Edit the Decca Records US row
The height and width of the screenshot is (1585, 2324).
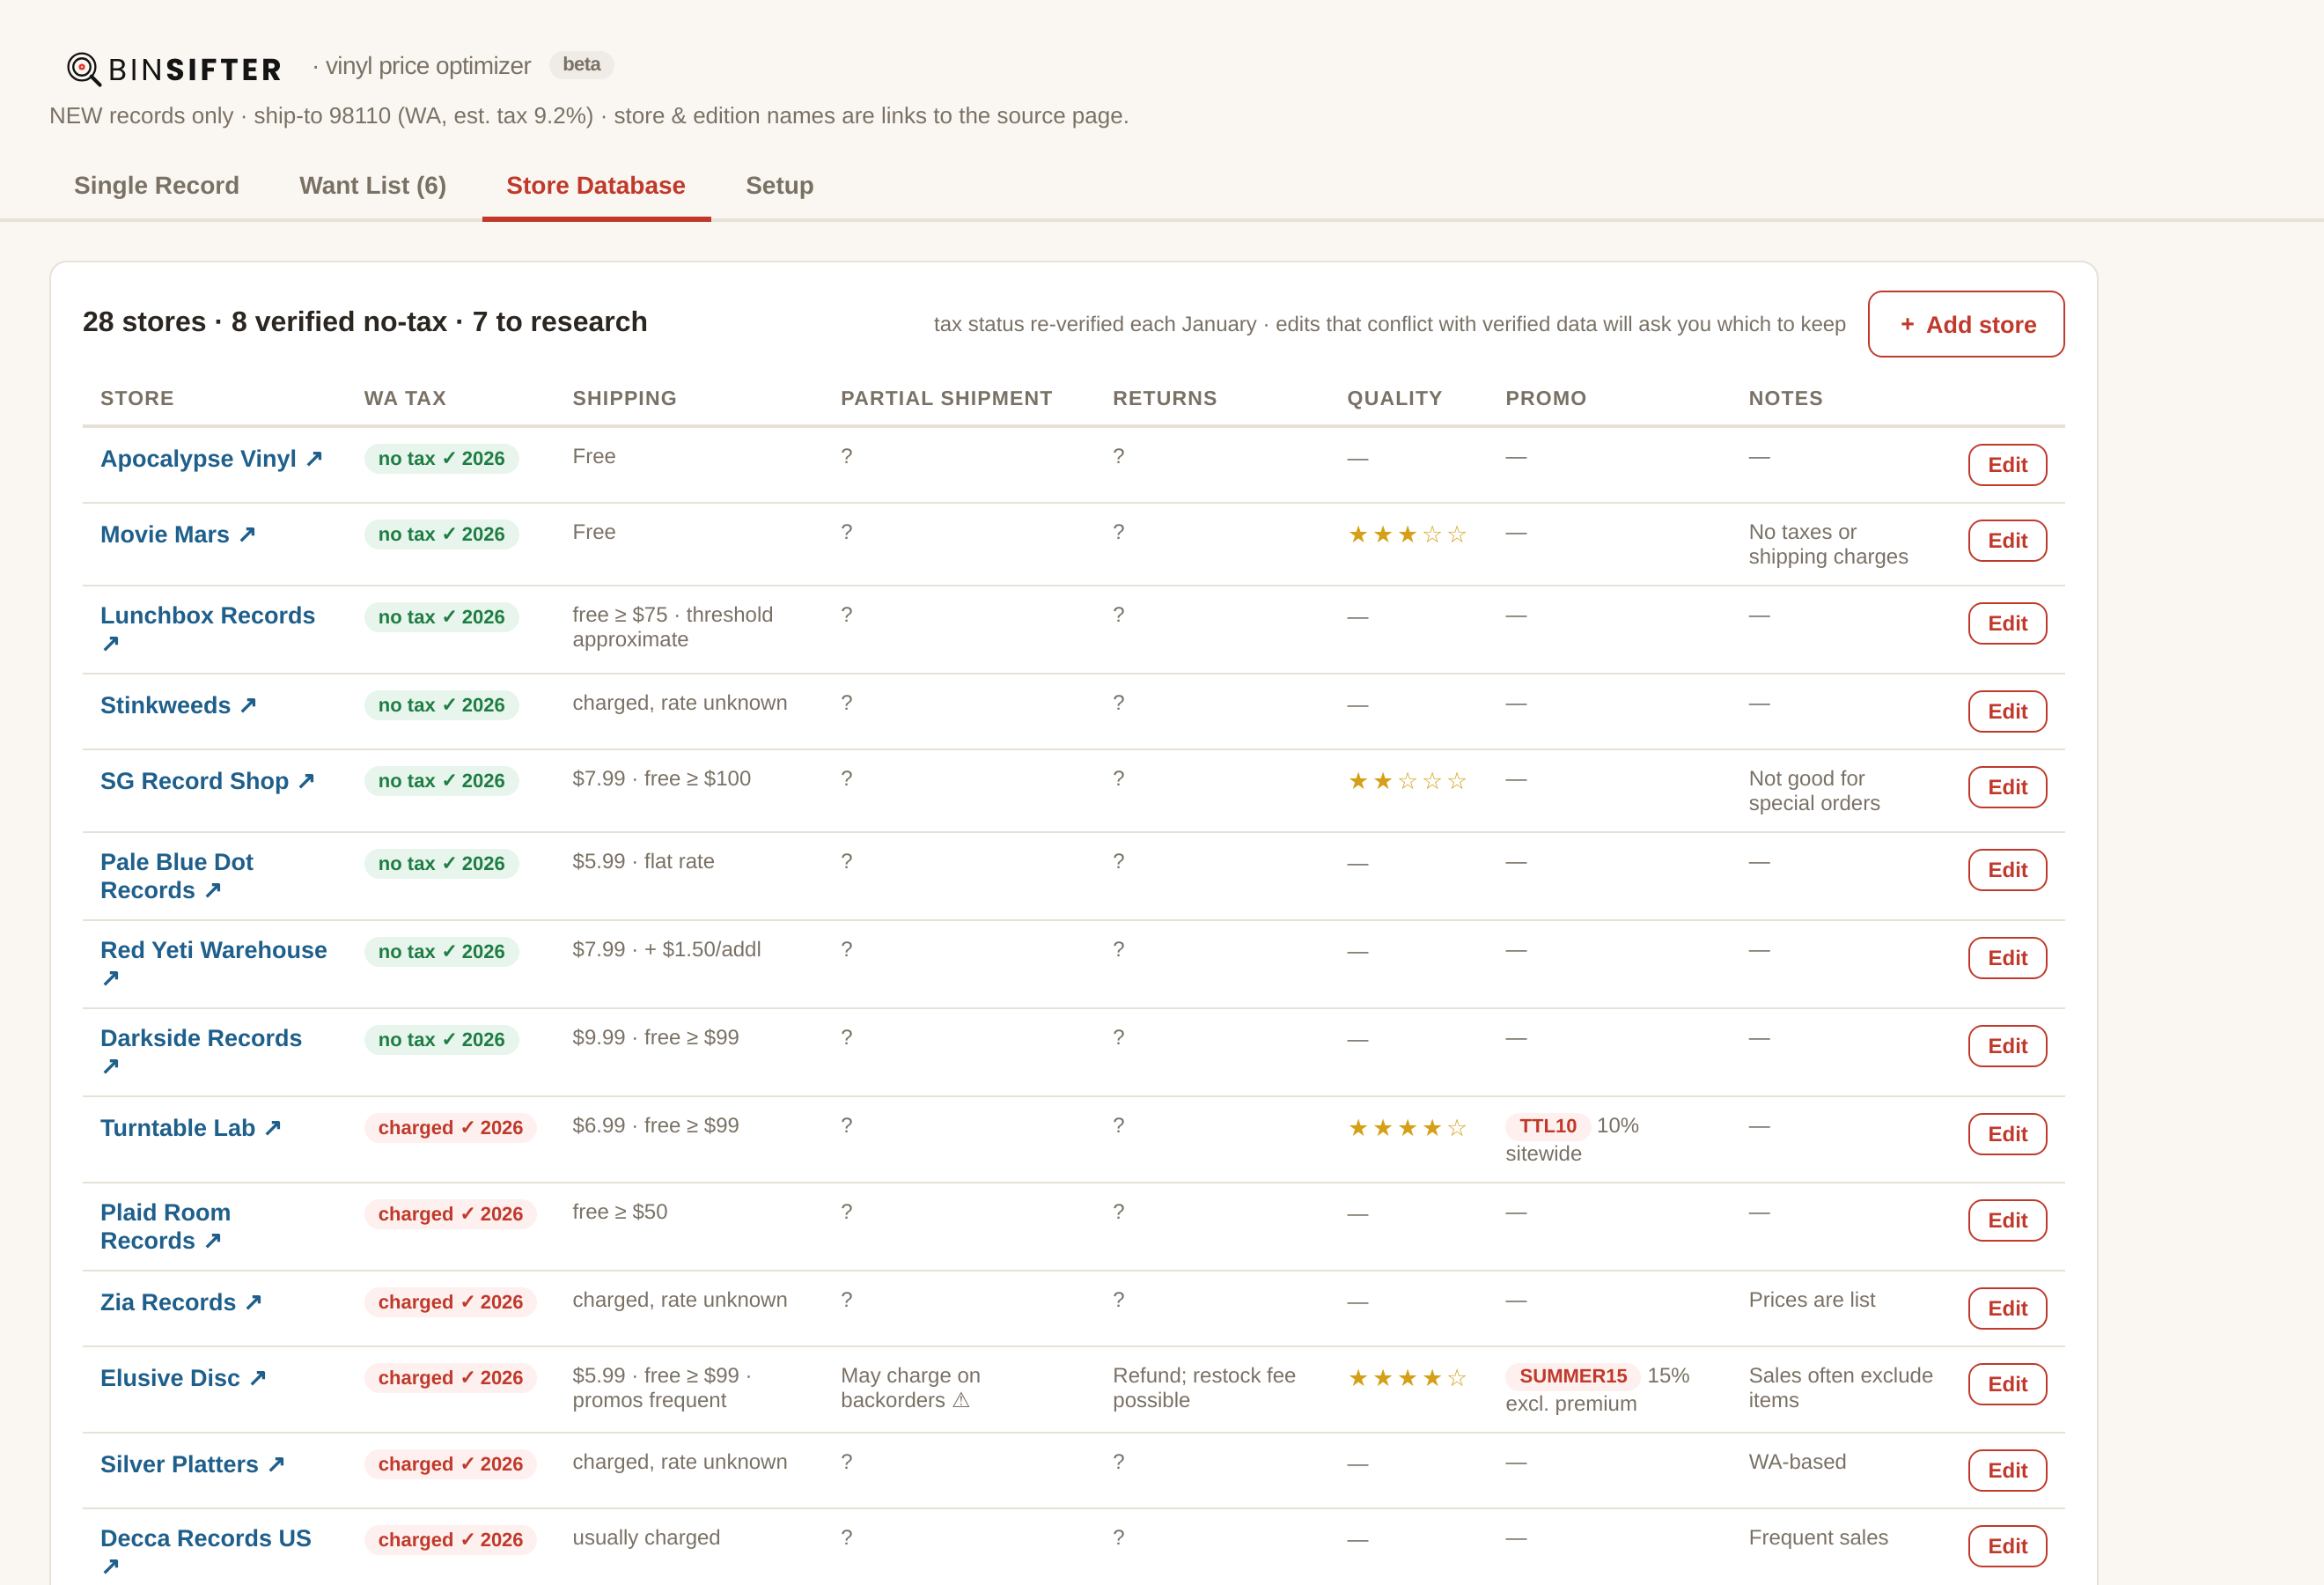point(2007,1547)
